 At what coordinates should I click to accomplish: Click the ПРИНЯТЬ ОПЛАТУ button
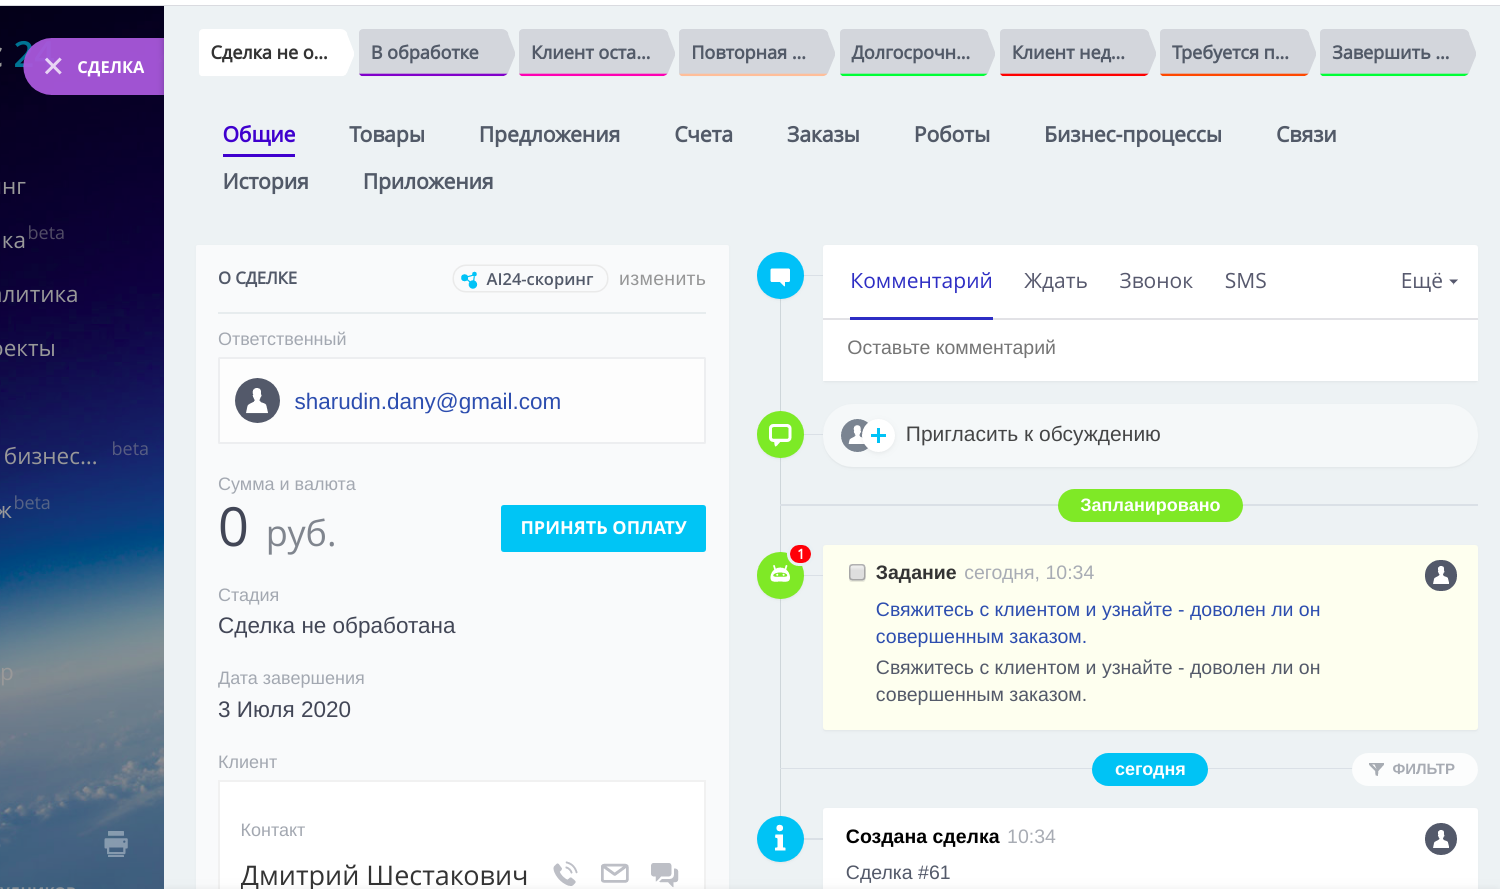tap(603, 528)
